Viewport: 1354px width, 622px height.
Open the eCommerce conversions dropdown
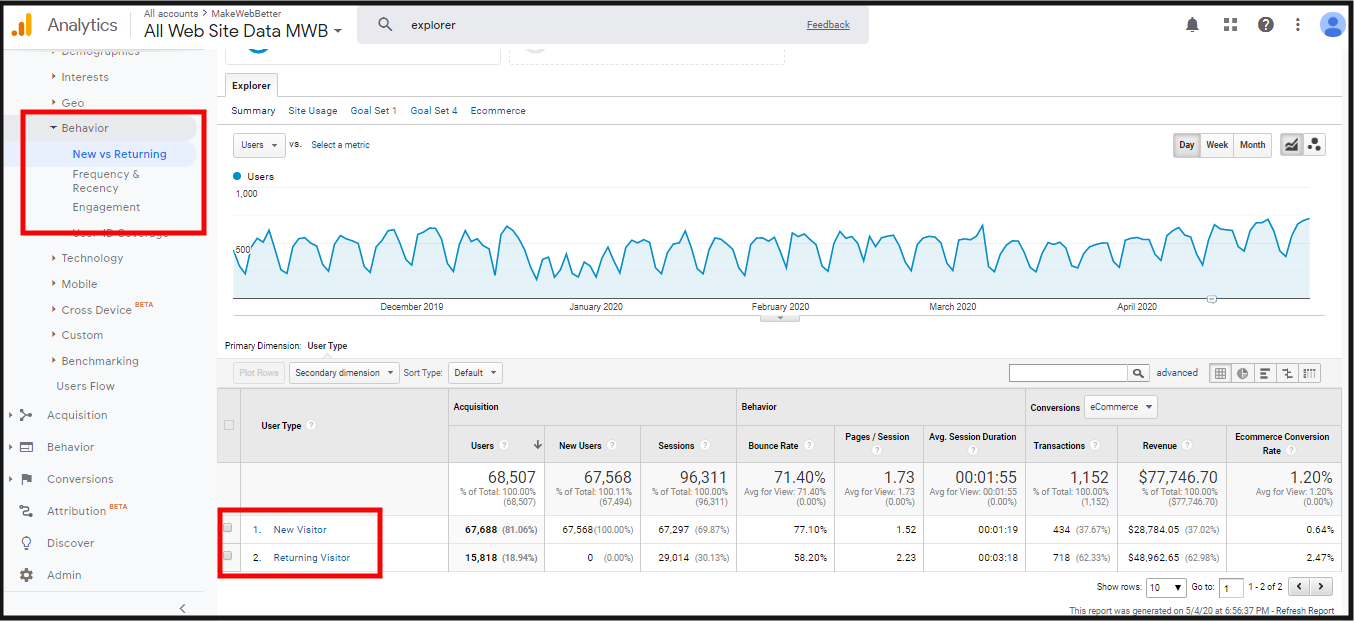coord(1120,407)
